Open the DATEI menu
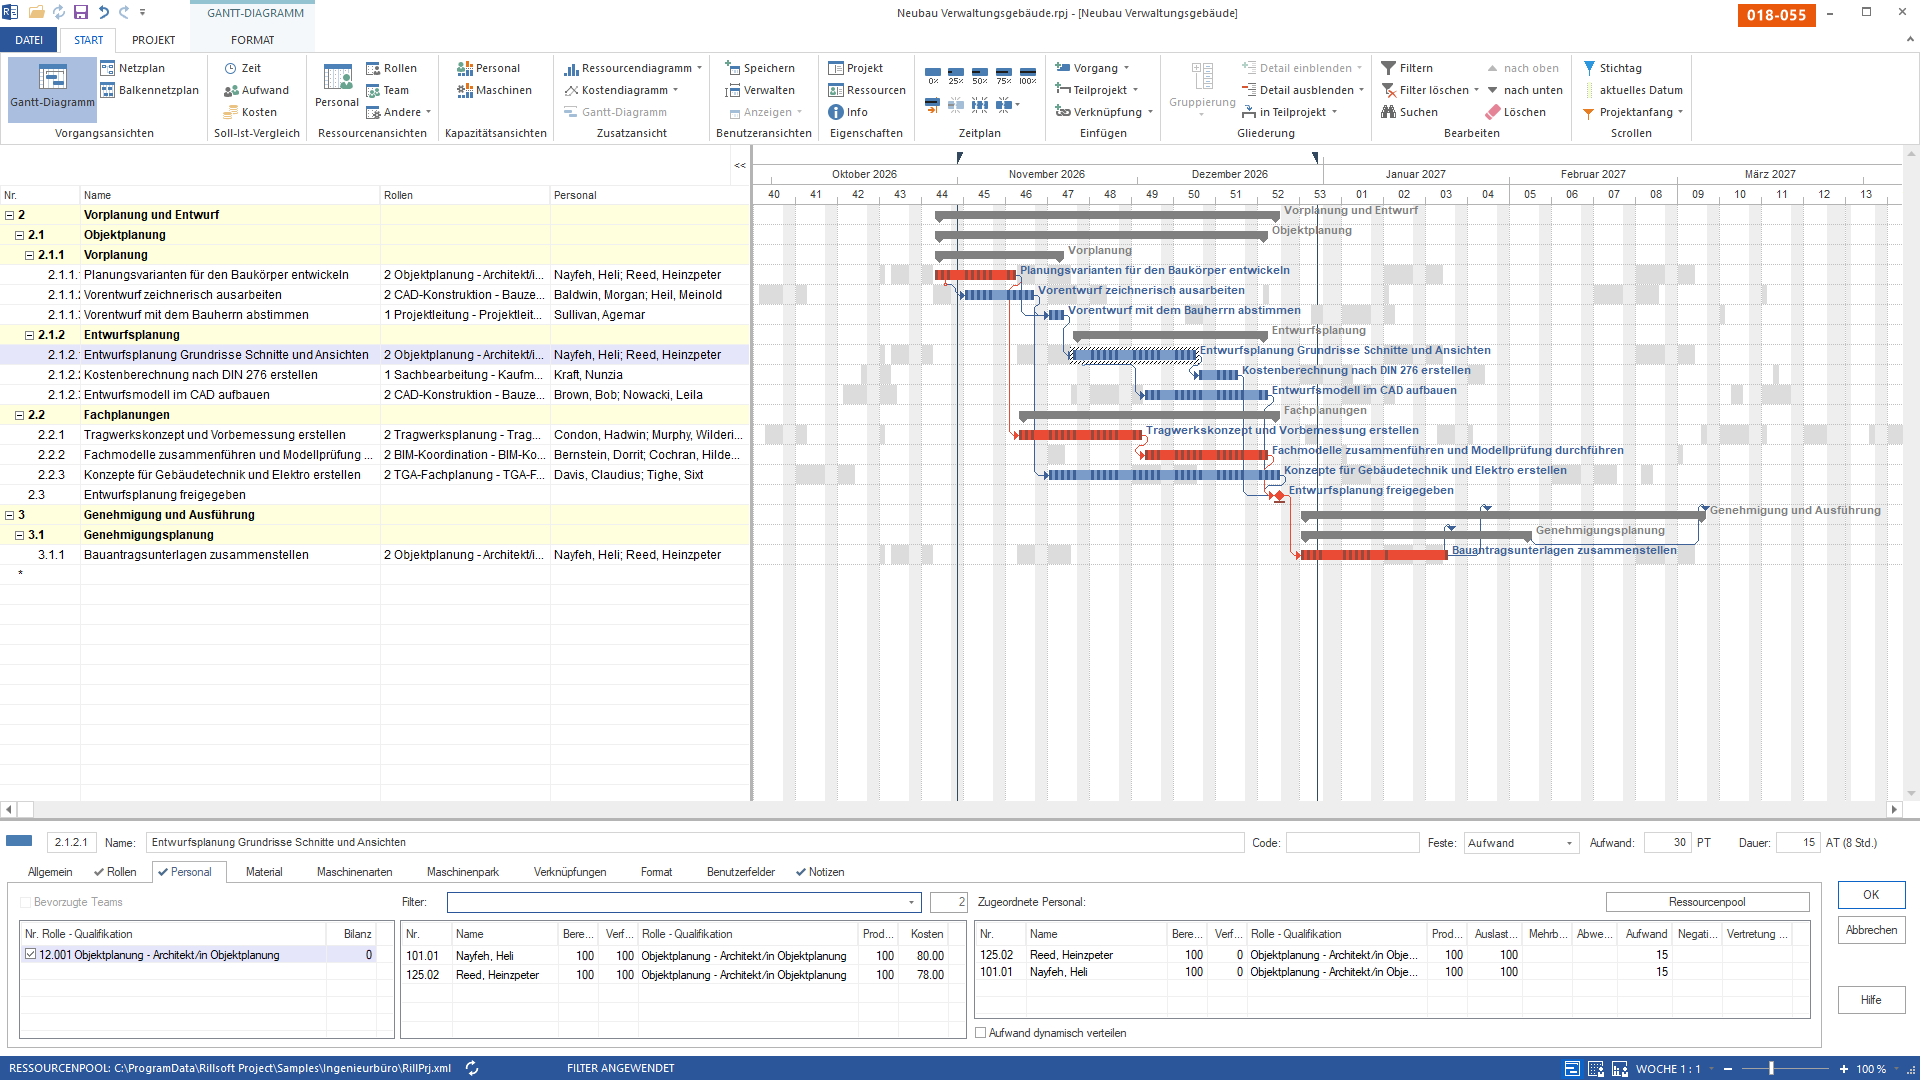Image resolution: width=1920 pixels, height=1080 pixels. [29, 40]
